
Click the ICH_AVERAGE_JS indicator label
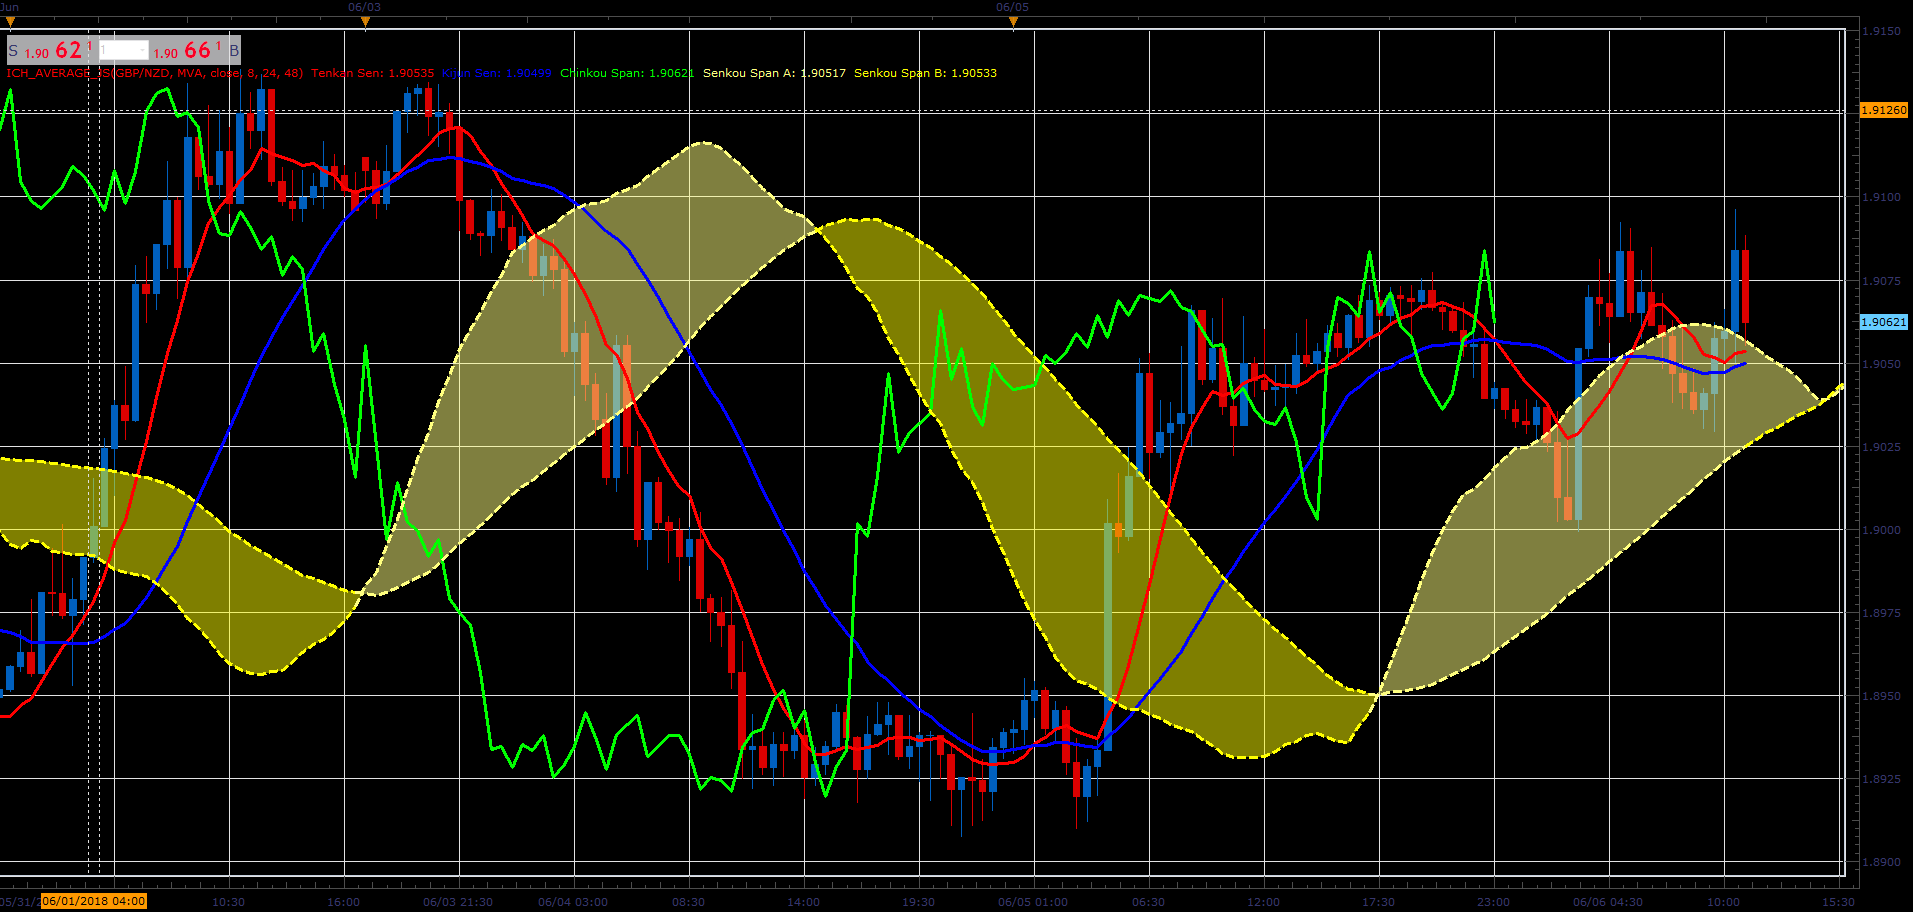(155, 73)
